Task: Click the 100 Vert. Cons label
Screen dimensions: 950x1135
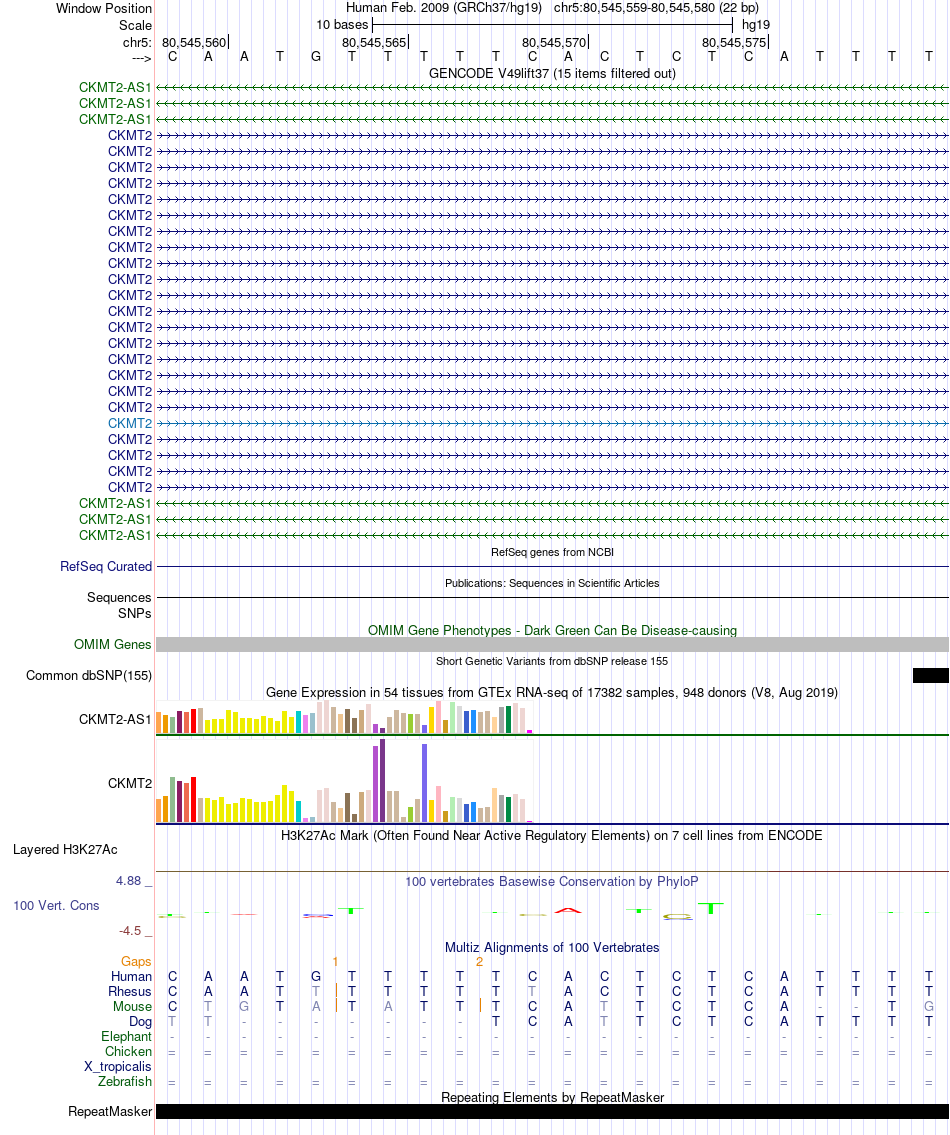Action: pyautogui.click(x=56, y=906)
